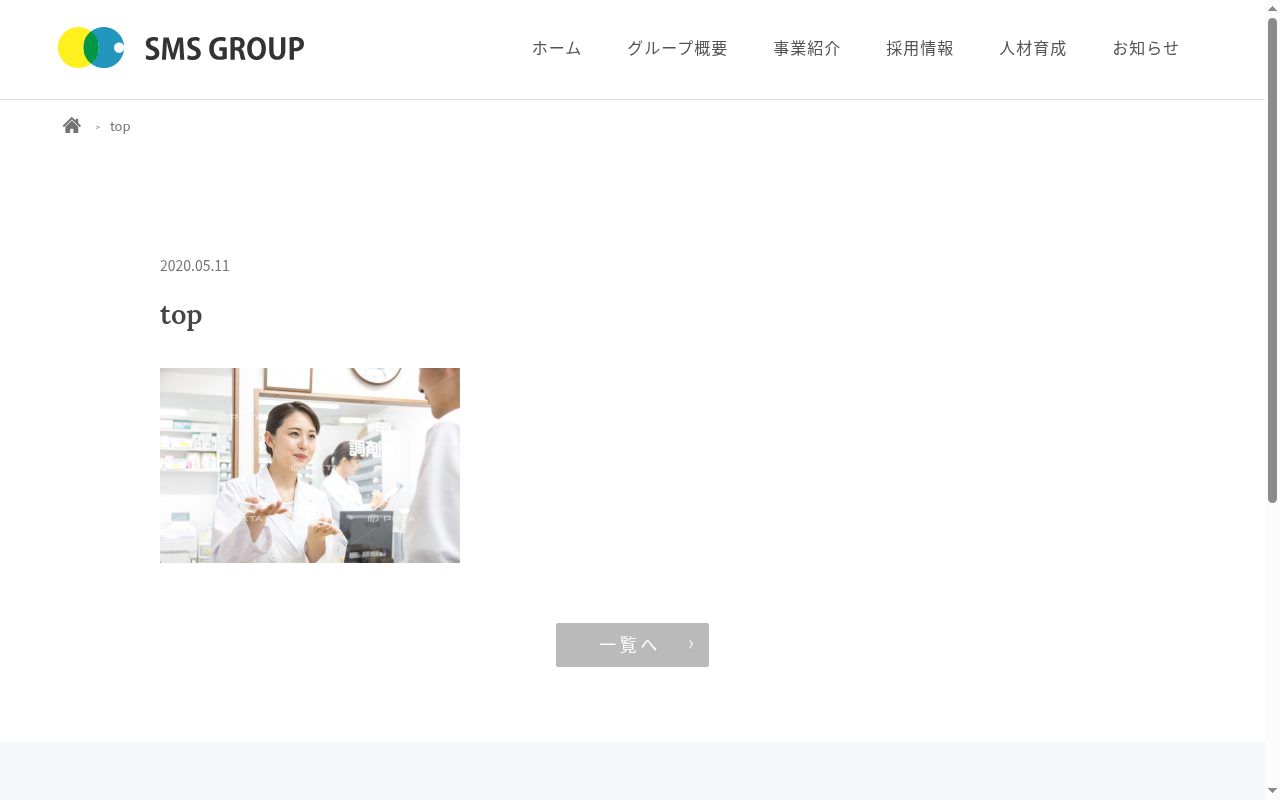This screenshot has width=1280, height=800.
Task: Open the 人材育成 menu item
Action: tap(1033, 48)
